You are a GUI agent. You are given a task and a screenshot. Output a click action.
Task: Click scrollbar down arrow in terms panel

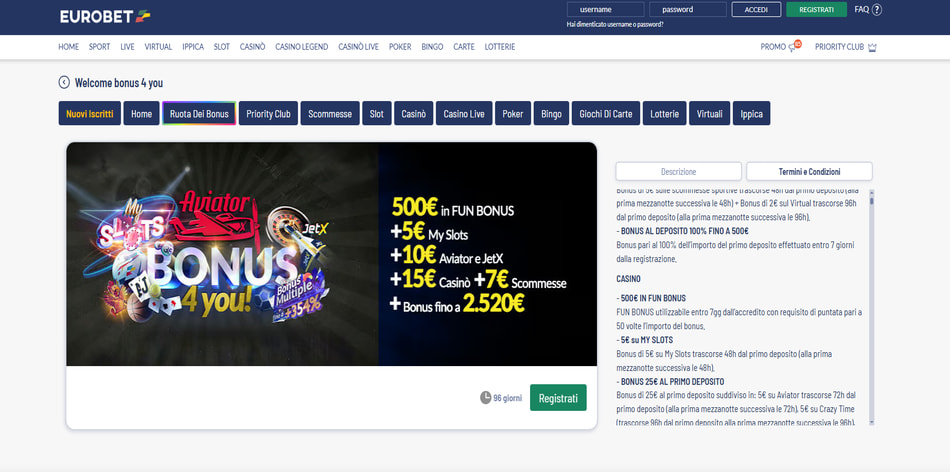872,422
